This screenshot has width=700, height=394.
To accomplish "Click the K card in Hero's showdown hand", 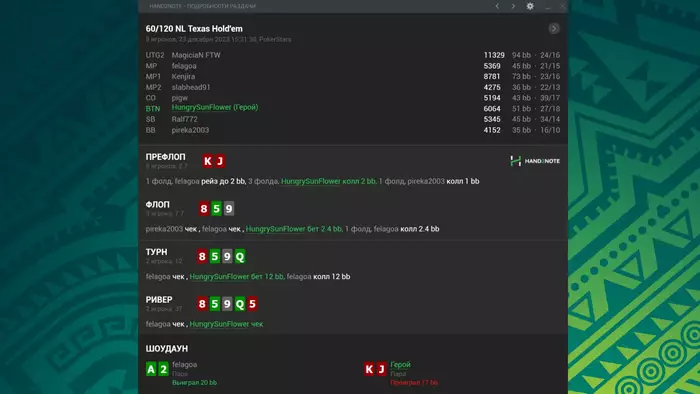I will click(369, 369).
